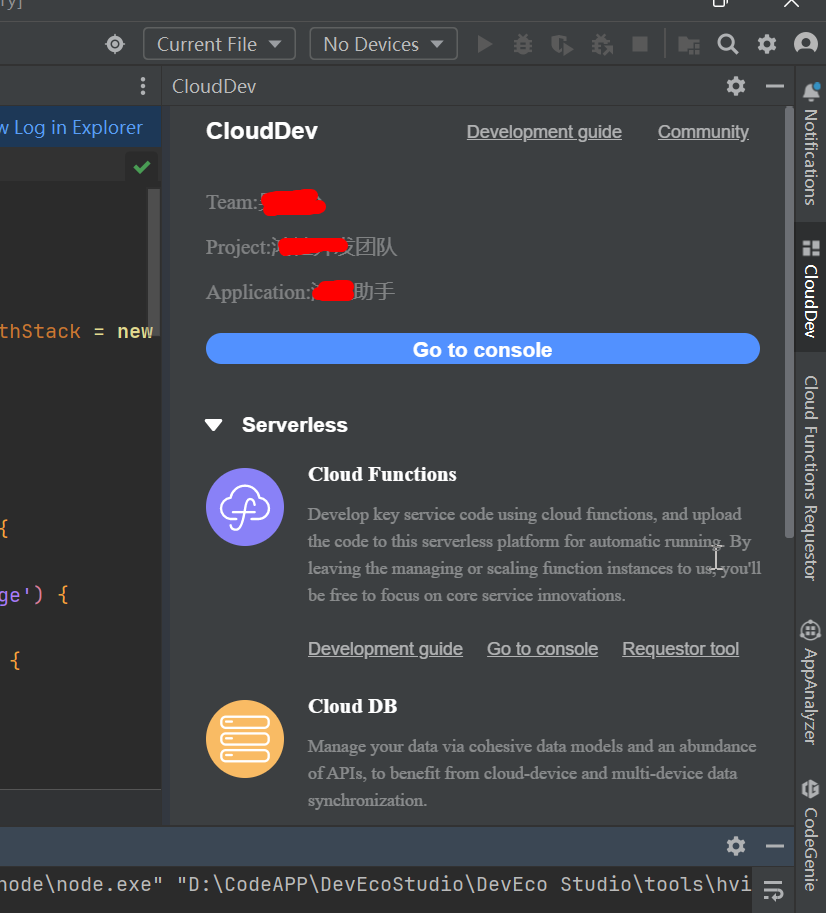
Task: Open IDE settings gear in main toolbar
Action: coord(767,44)
